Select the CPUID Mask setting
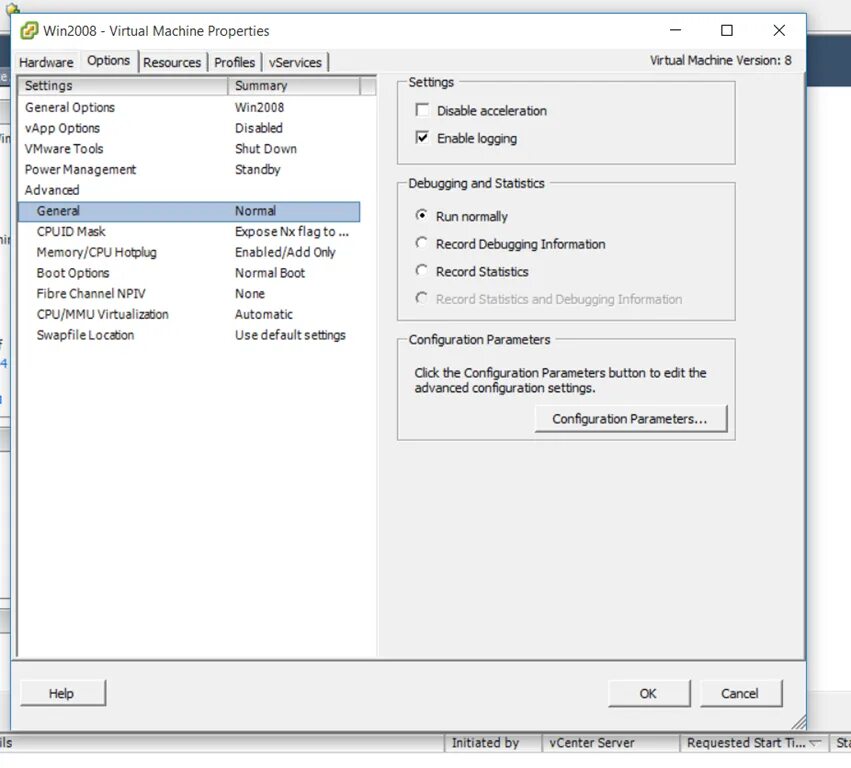Image resolution: width=851 pixels, height=768 pixels. tap(189, 232)
